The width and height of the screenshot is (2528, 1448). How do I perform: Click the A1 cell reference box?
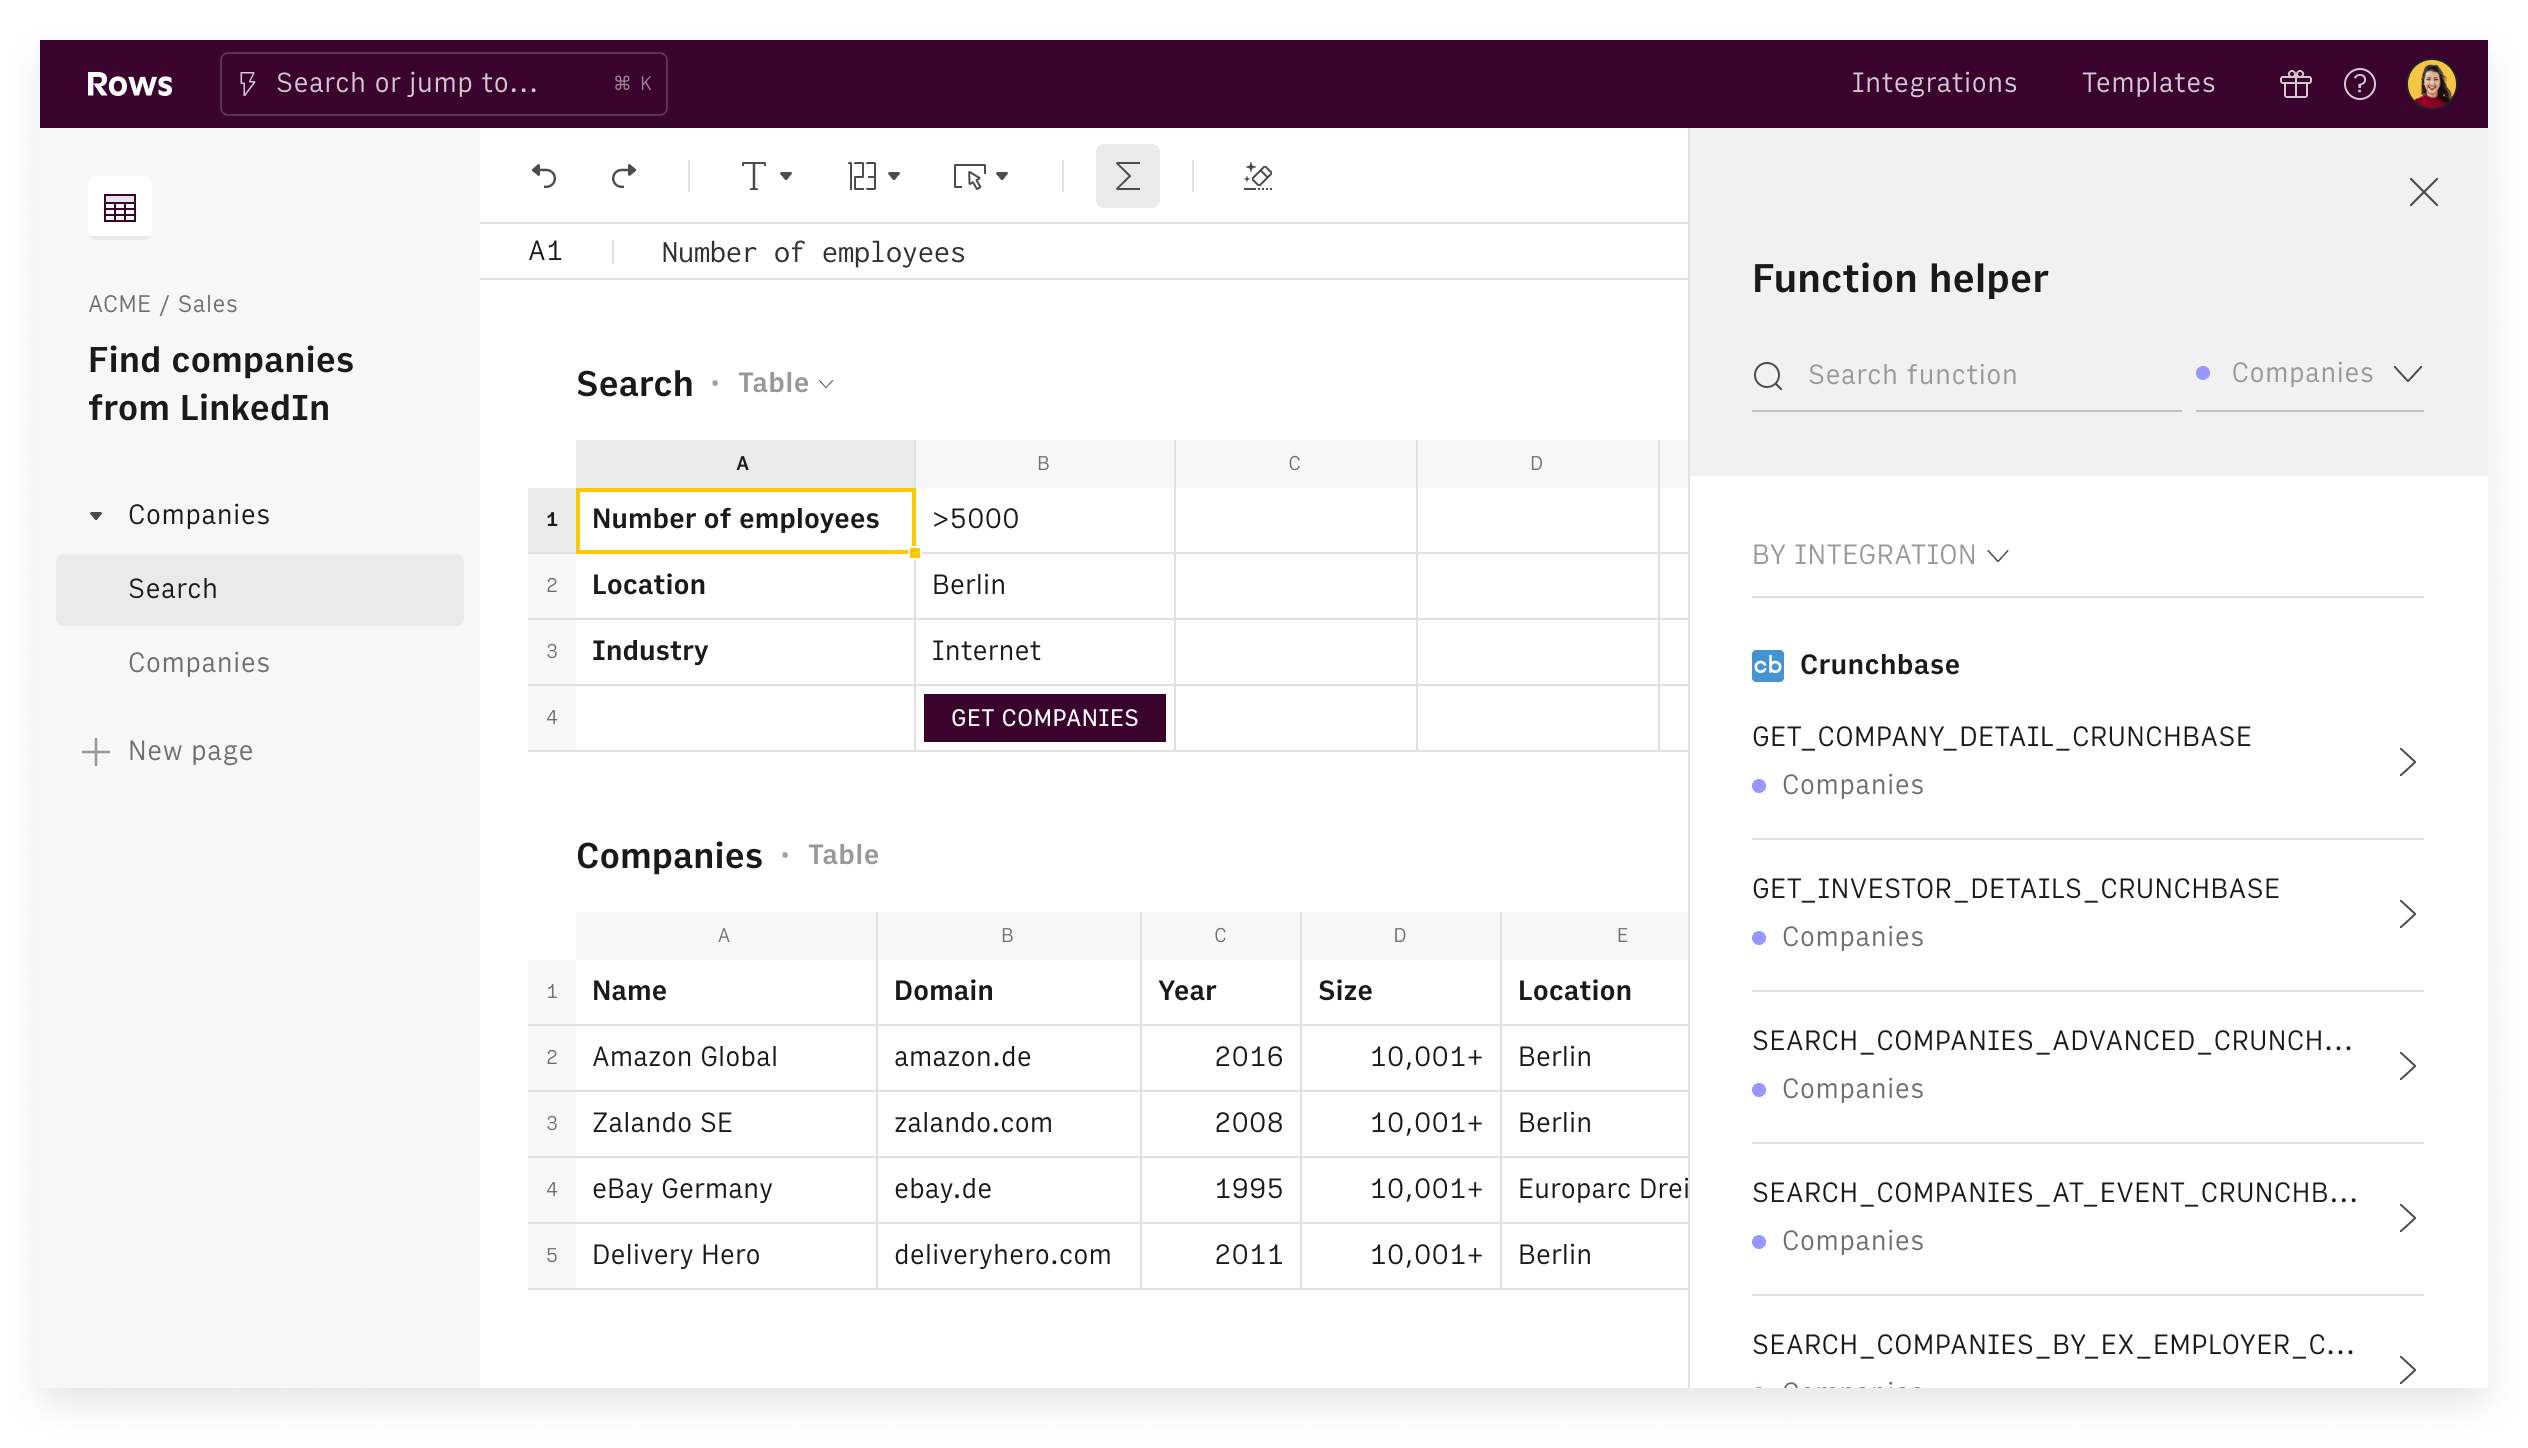click(x=546, y=252)
